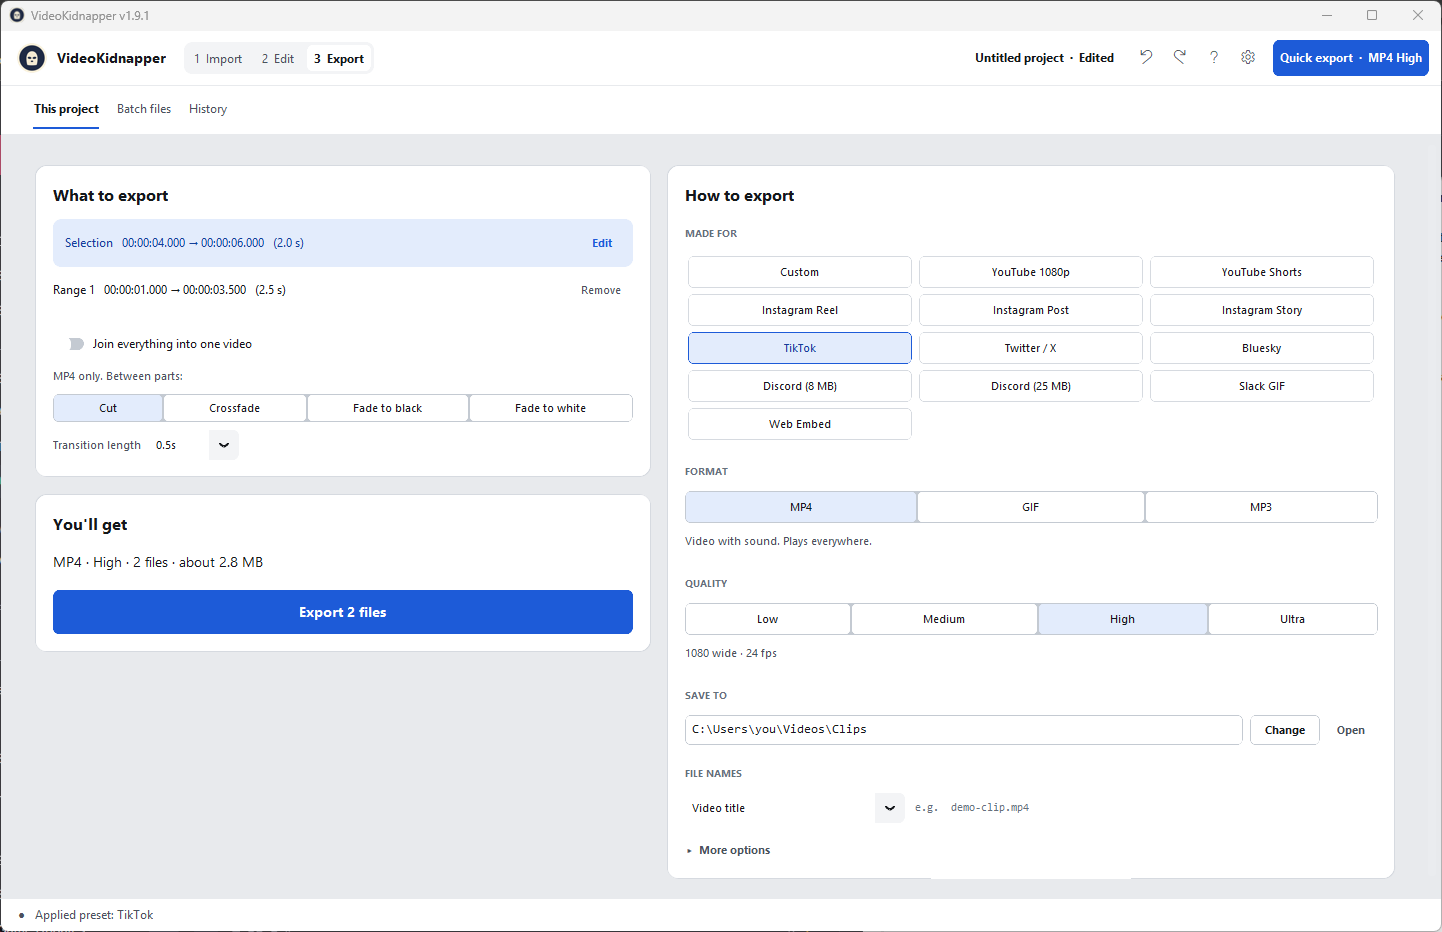Screen dimensions: 1442x932
Task: Click Change save folder button
Action: click(x=1285, y=730)
